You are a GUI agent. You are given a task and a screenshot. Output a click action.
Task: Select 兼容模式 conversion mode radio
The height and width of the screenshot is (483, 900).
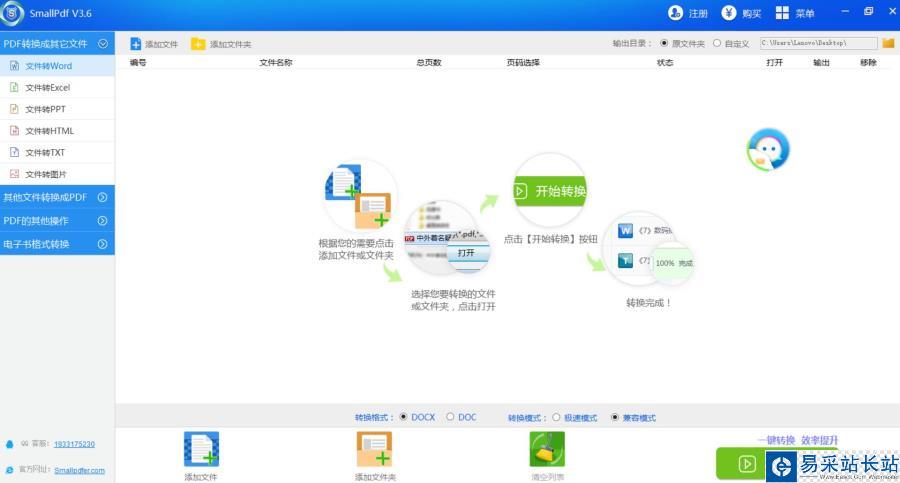click(615, 418)
